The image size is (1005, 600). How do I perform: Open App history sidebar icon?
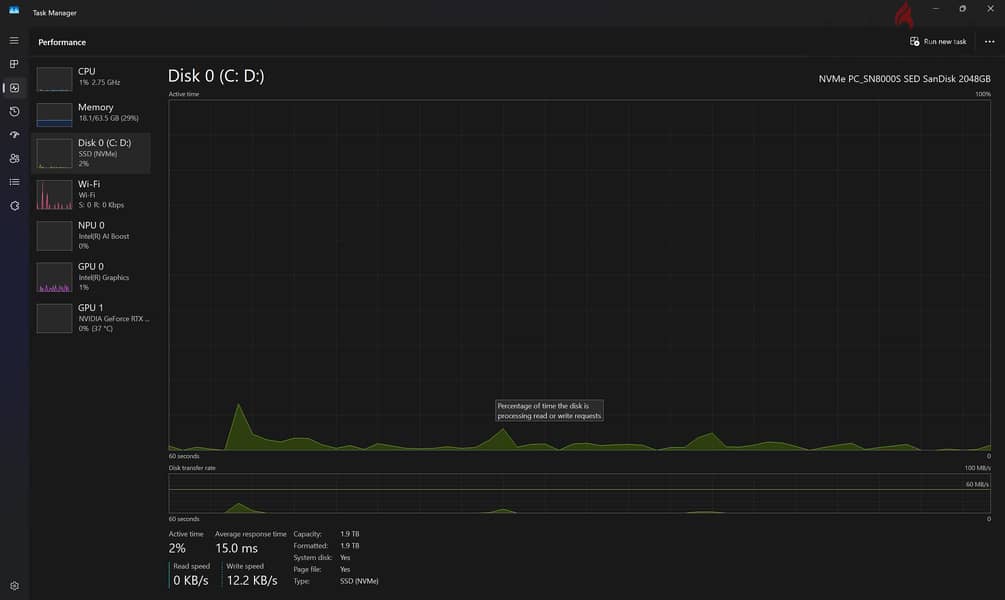(x=14, y=112)
